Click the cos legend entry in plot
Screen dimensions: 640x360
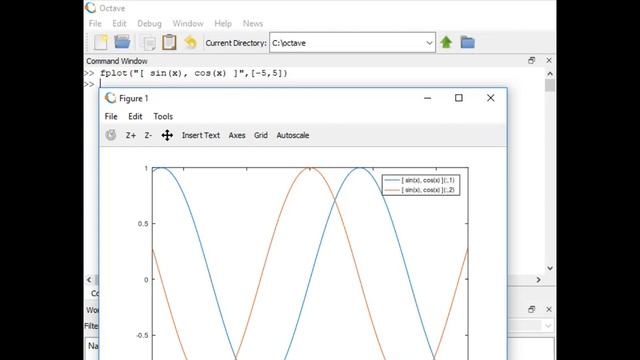420,190
